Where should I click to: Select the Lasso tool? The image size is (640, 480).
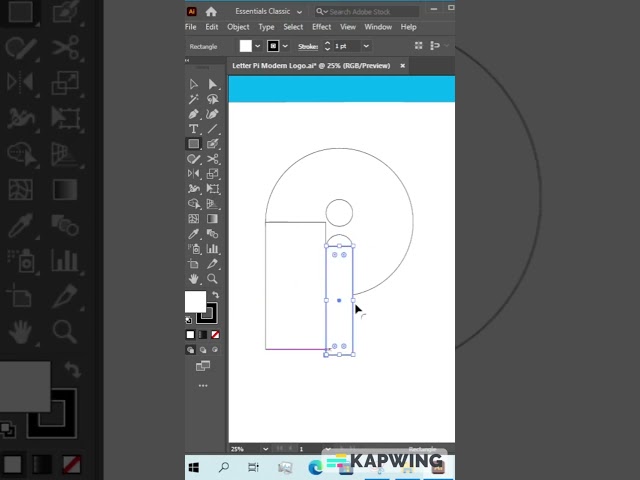tap(212, 99)
